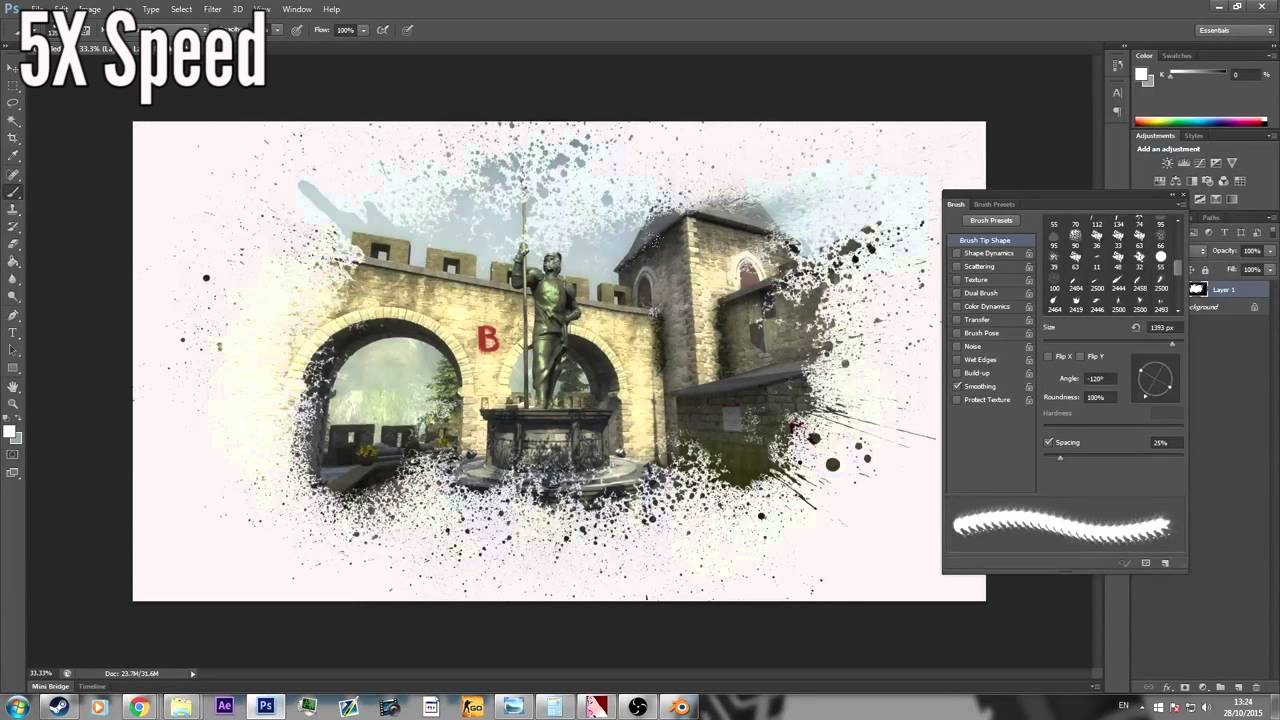This screenshot has height=720, width=1280.
Task: Toggle the Spacing checkbox
Action: coord(1048,442)
